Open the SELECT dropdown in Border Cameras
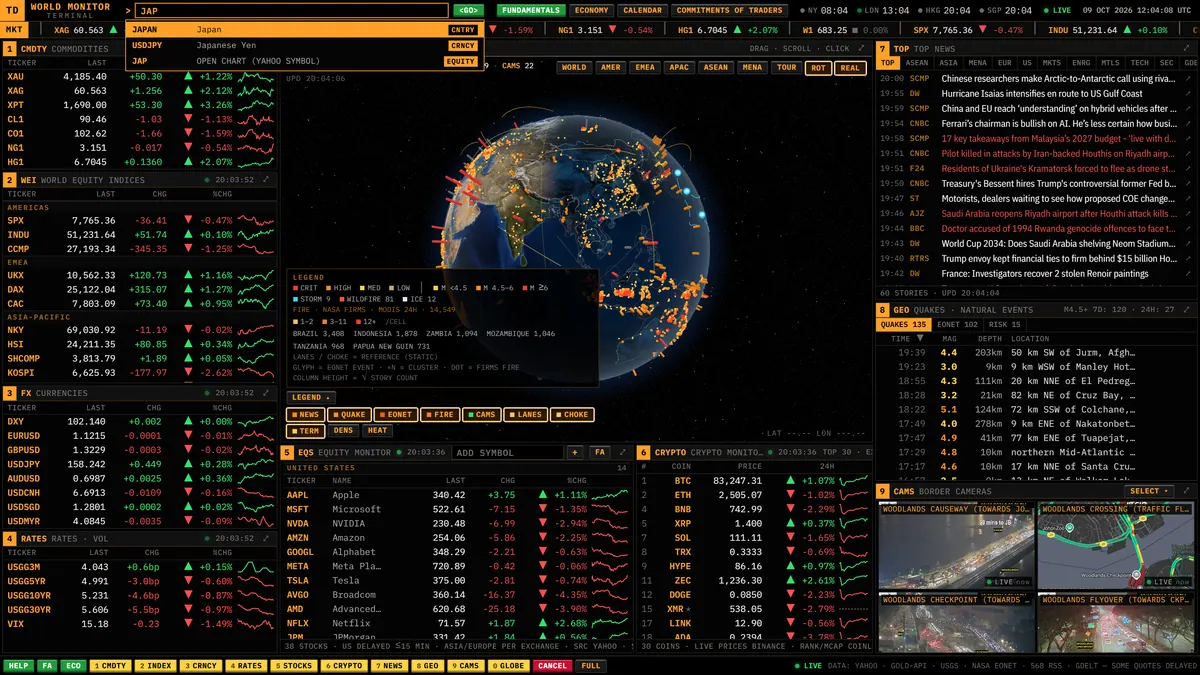Image resolution: width=1200 pixels, height=675 pixels. [1148, 491]
